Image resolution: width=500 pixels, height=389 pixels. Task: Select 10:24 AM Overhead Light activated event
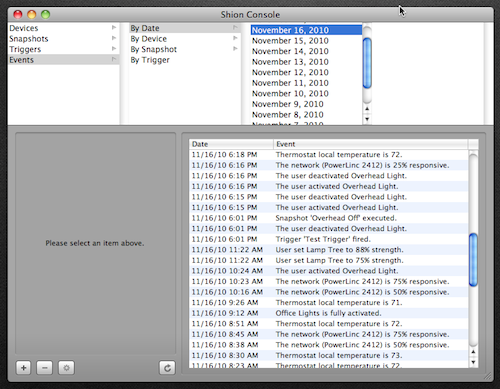tap(329, 271)
